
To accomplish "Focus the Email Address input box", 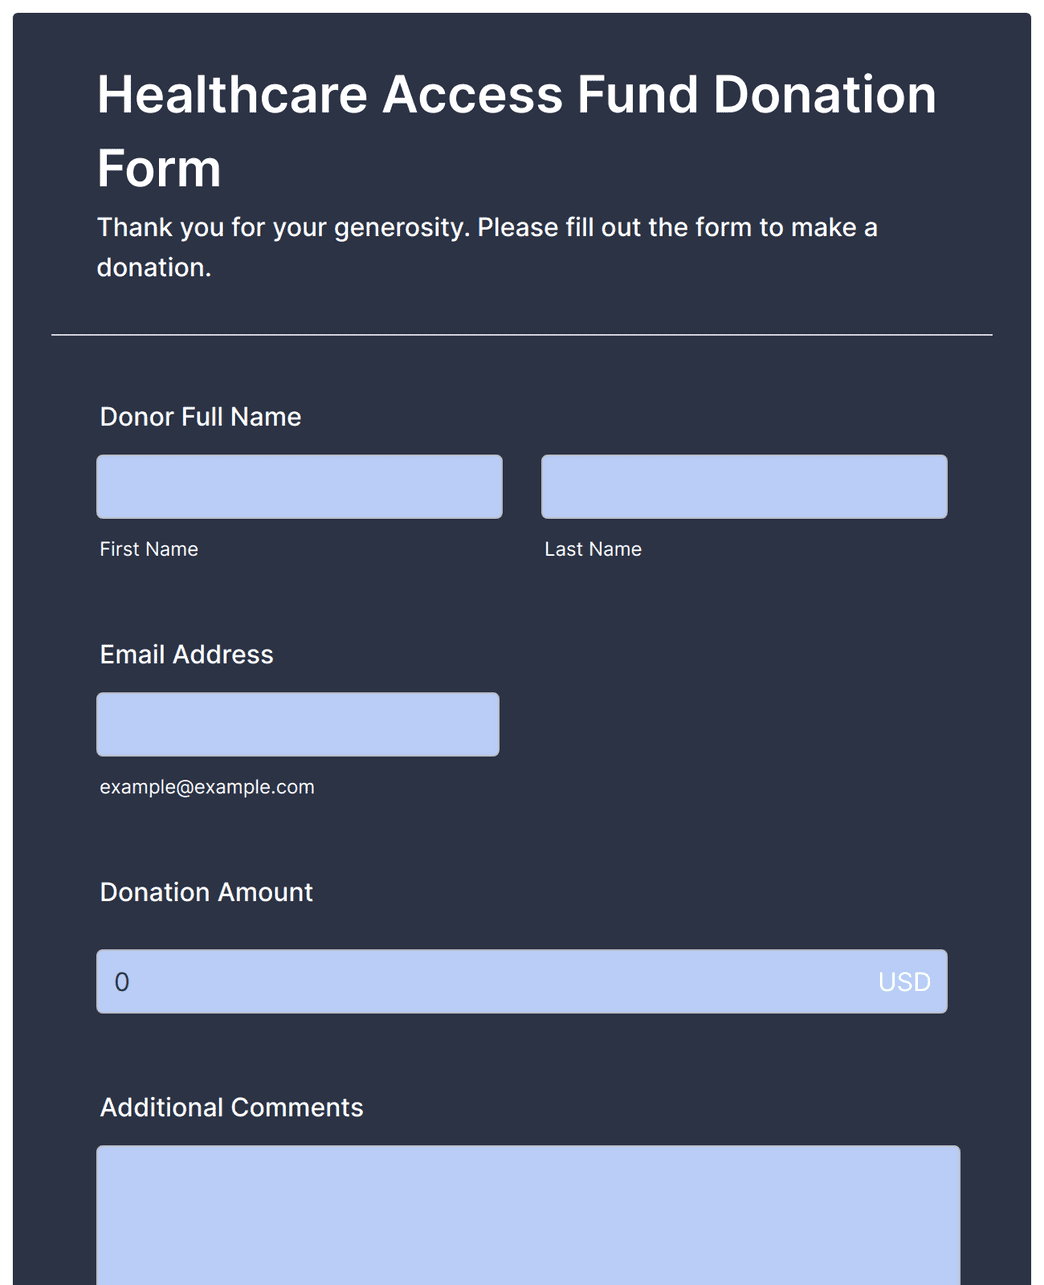I will click(x=297, y=724).
